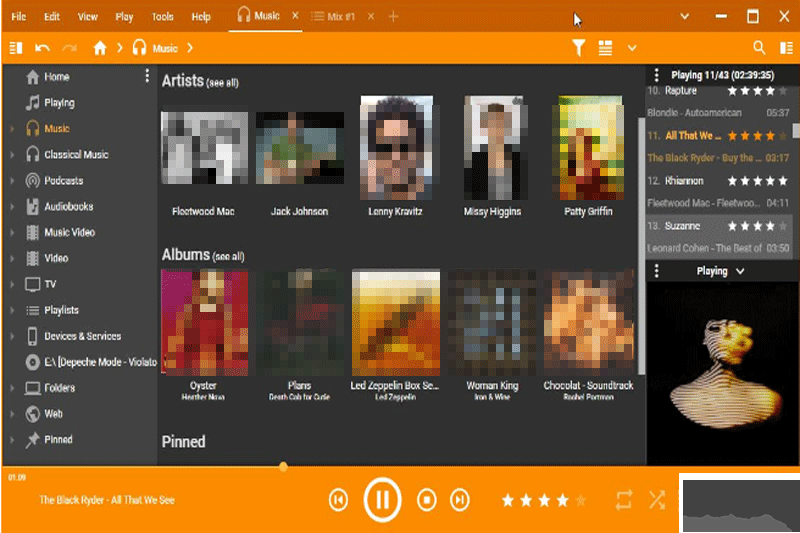This screenshot has height=533, width=800.
Task: Click the Artists "see all" link
Action: (222, 83)
